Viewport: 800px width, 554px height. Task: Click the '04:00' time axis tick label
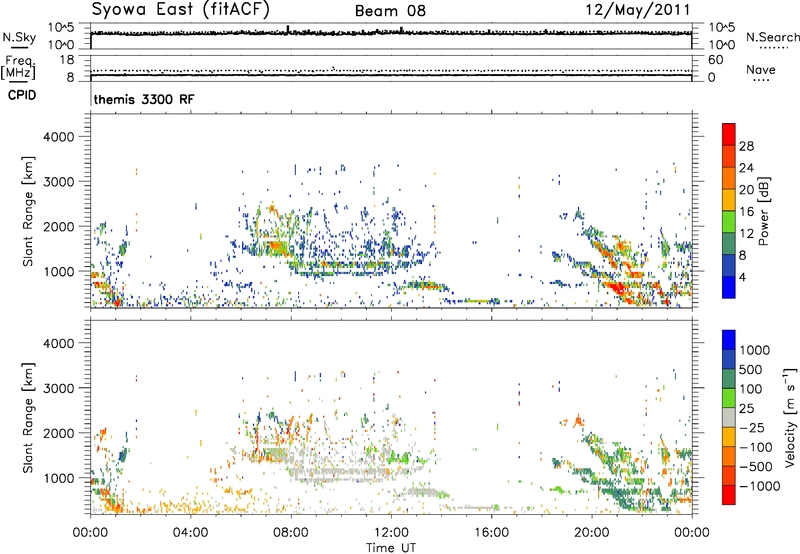(x=190, y=533)
